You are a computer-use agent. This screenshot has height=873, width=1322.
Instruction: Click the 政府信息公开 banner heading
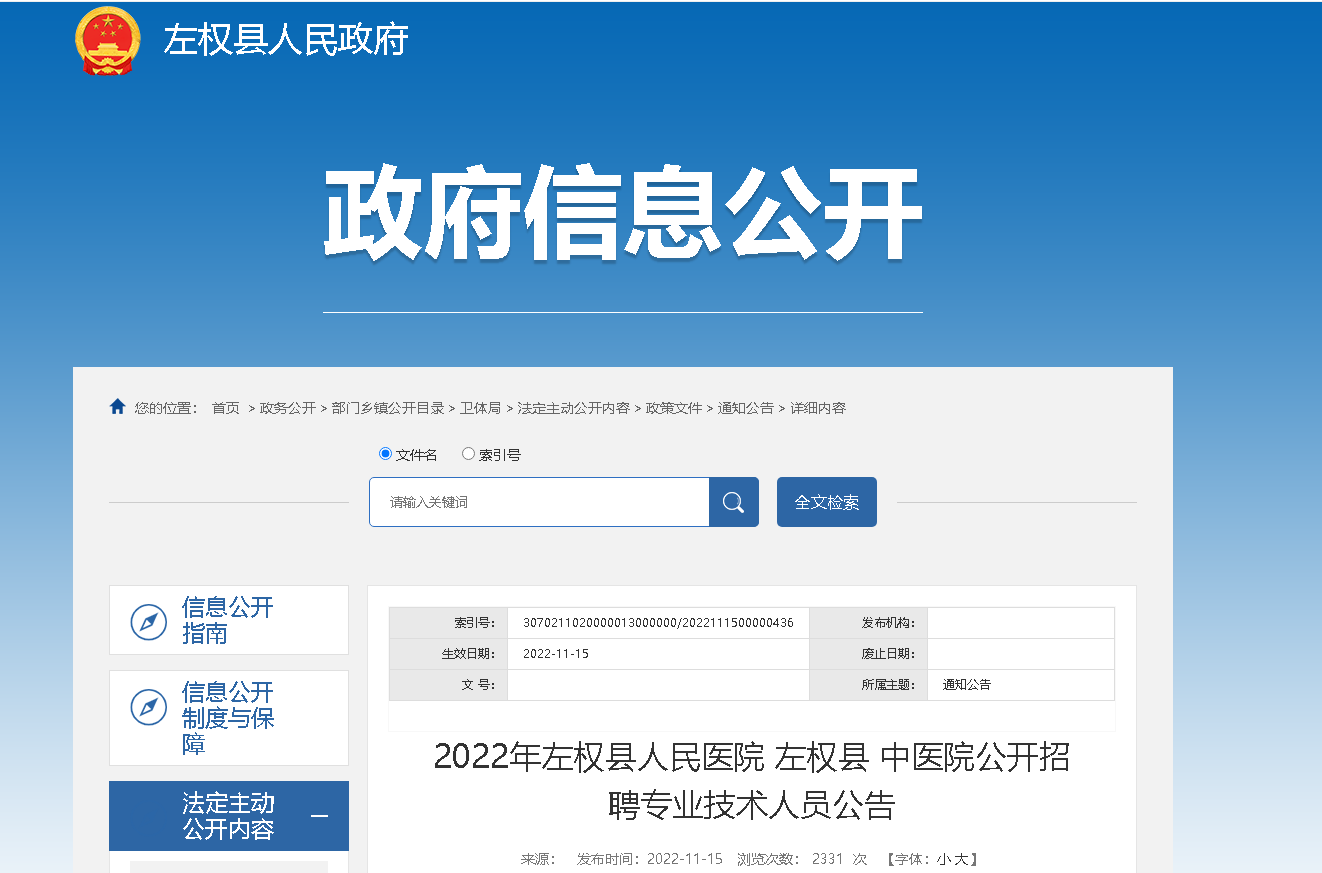pyautogui.click(x=622, y=214)
